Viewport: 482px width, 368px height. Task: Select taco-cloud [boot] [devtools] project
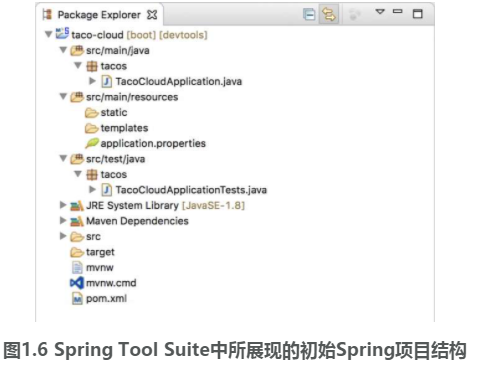[139, 35]
